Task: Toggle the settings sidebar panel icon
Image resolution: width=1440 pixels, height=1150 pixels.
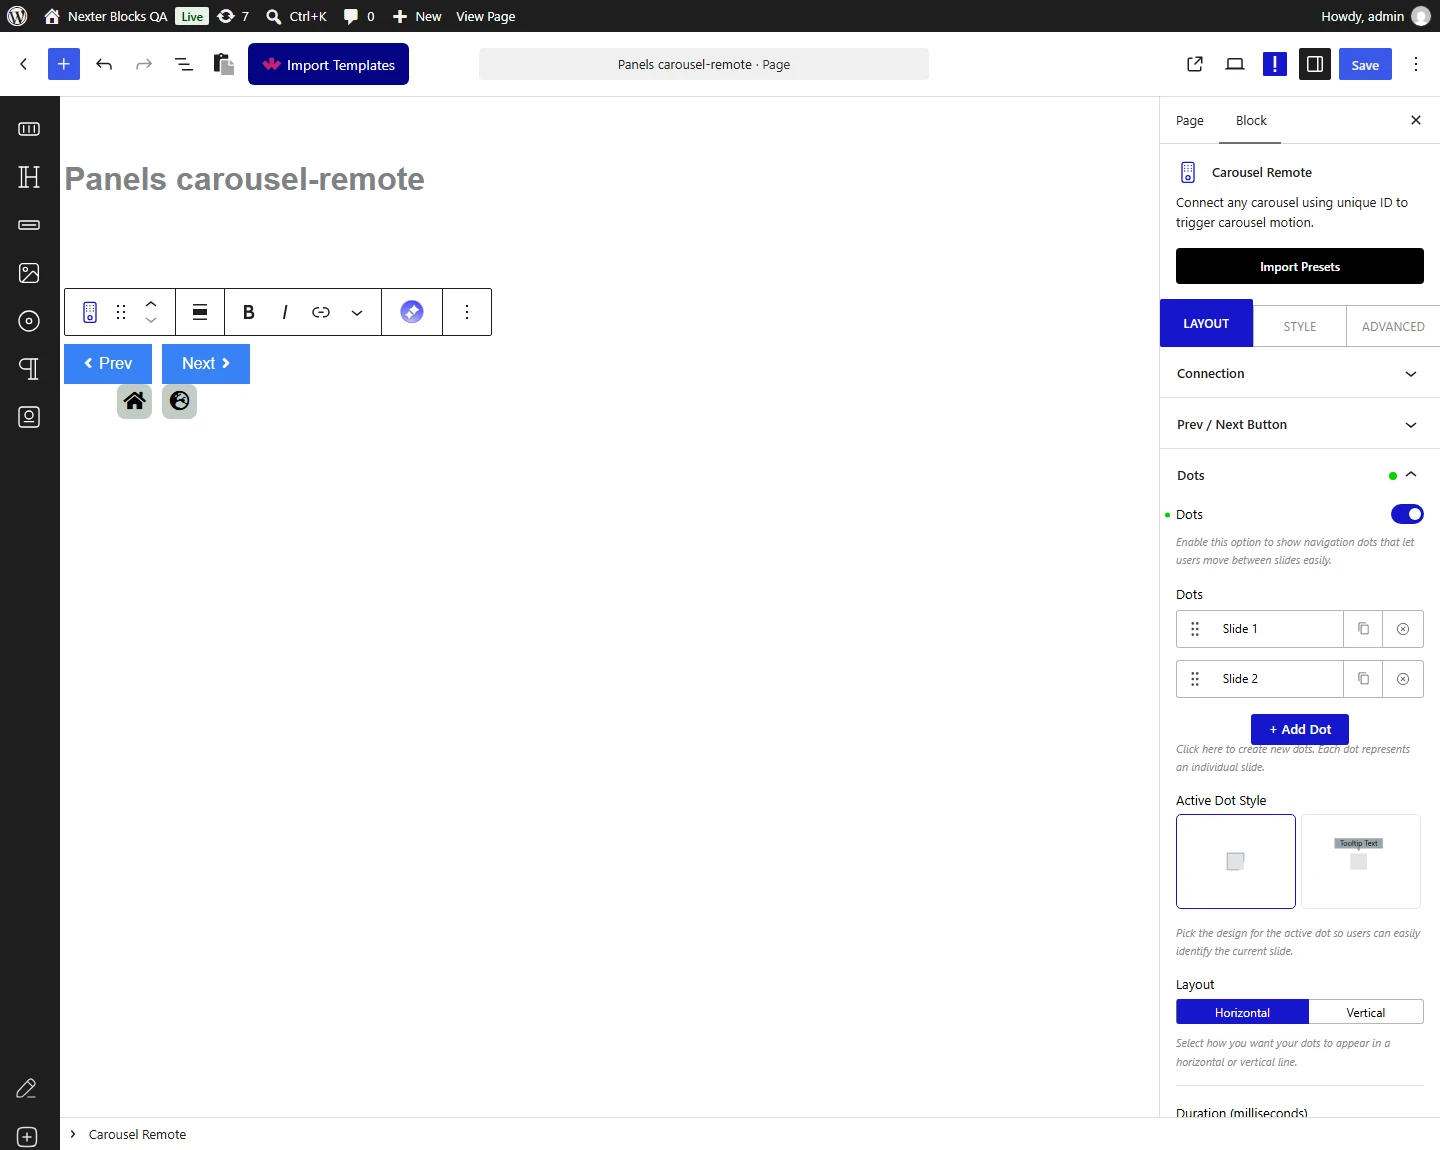Action: click(1315, 64)
